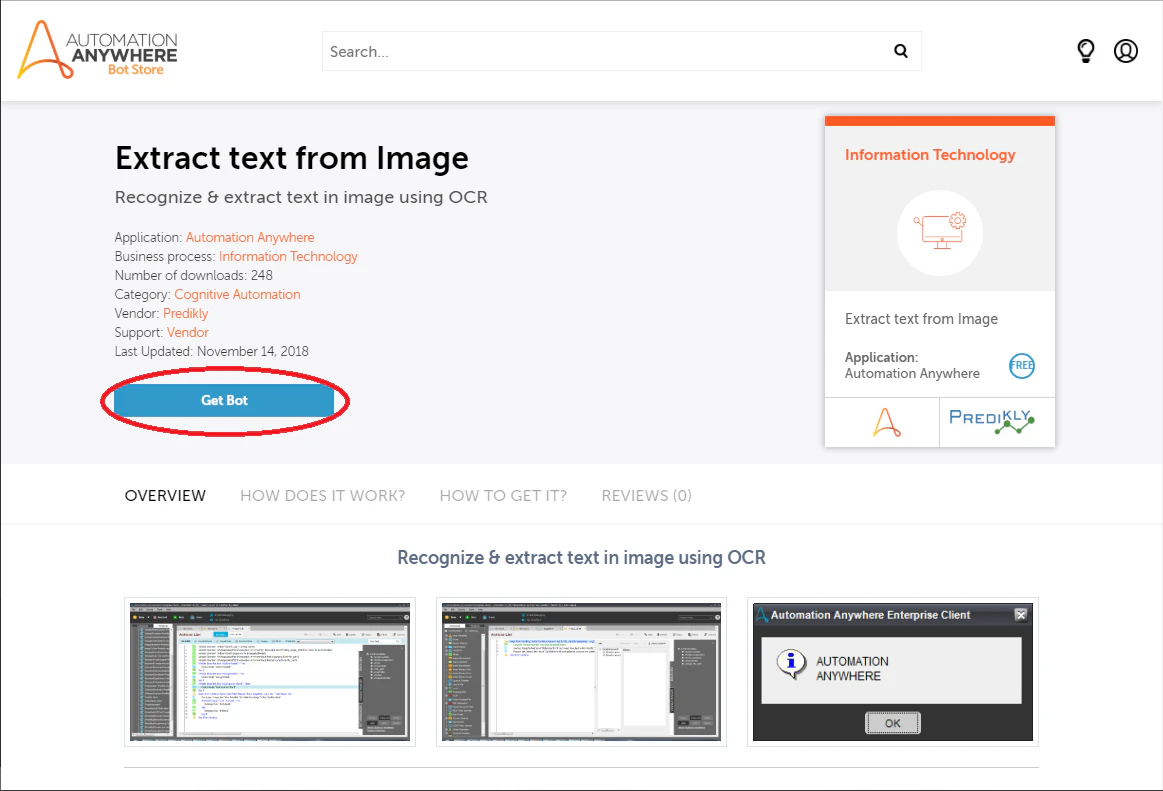Image resolution: width=1163 pixels, height=791 pixels.
Task: Click the Get Bot button
Action: click(224, 400)
